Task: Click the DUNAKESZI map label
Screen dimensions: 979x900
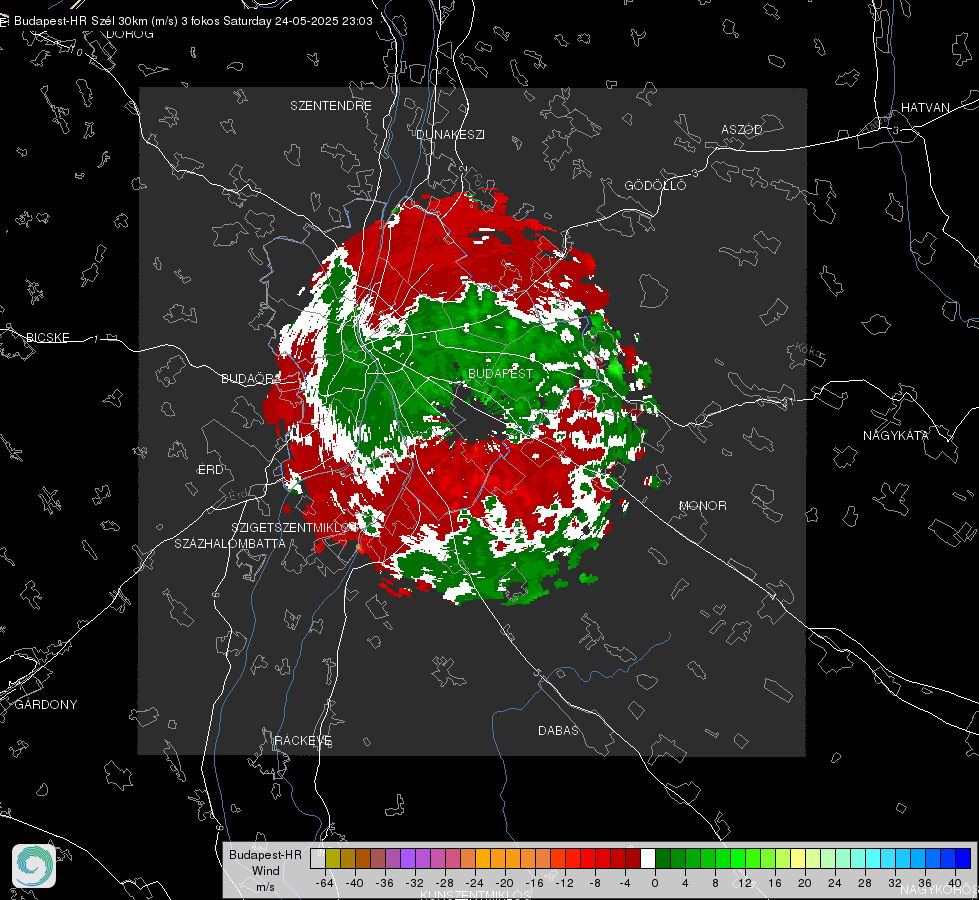Action: pos(450,135)
